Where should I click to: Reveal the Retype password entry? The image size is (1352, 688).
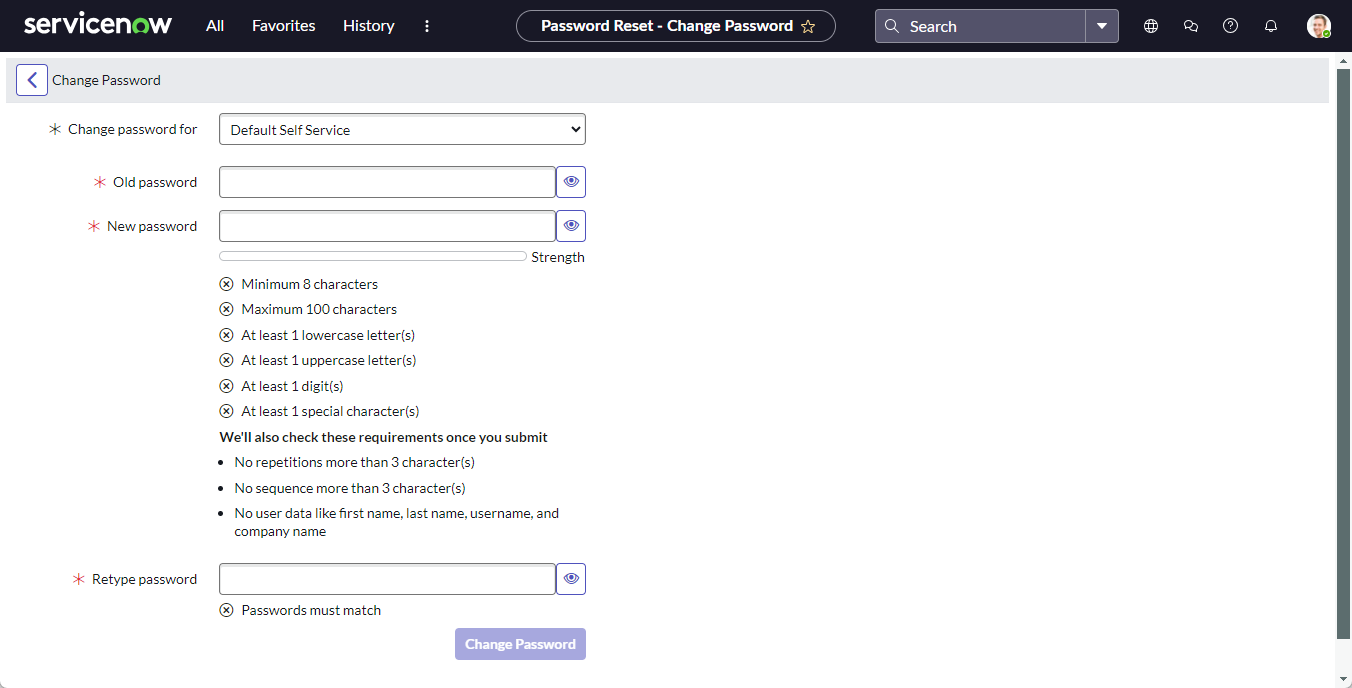click(x=571, y=578)
